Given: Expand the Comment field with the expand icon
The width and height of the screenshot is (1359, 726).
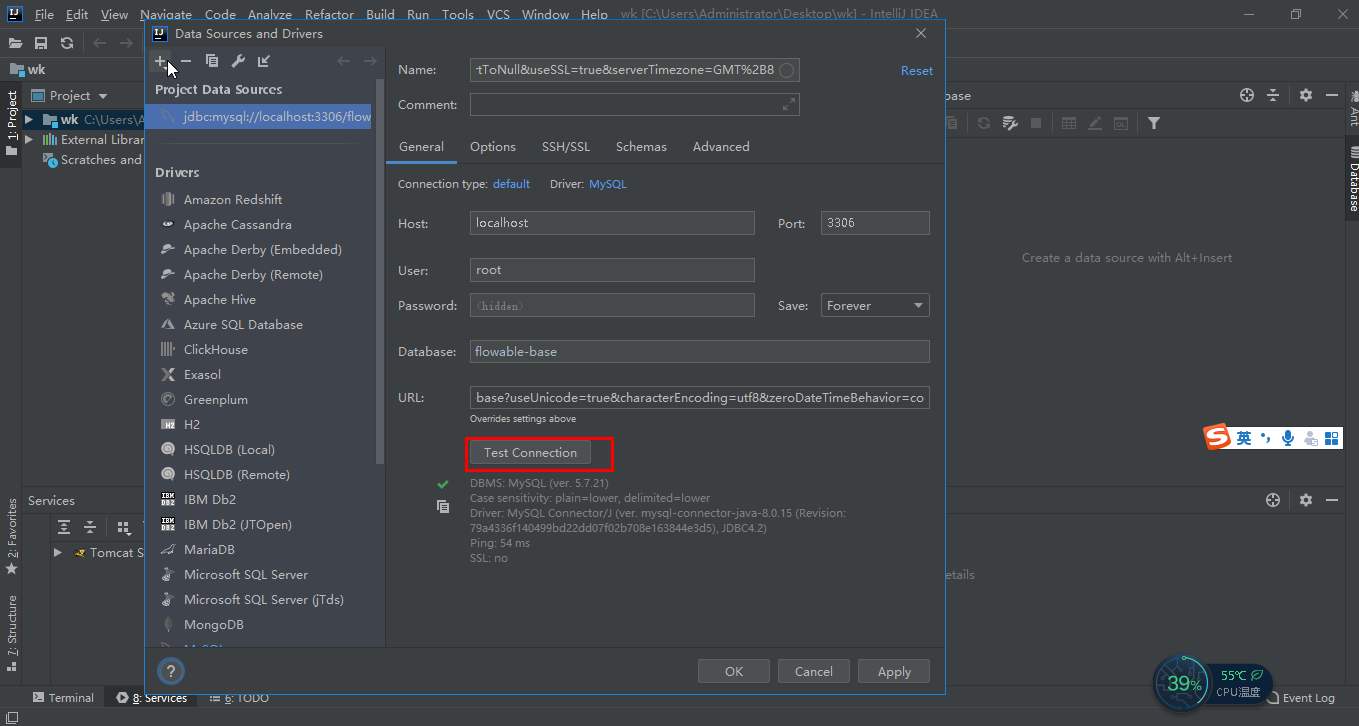Looking at the screenshot, I should point(789,104).
